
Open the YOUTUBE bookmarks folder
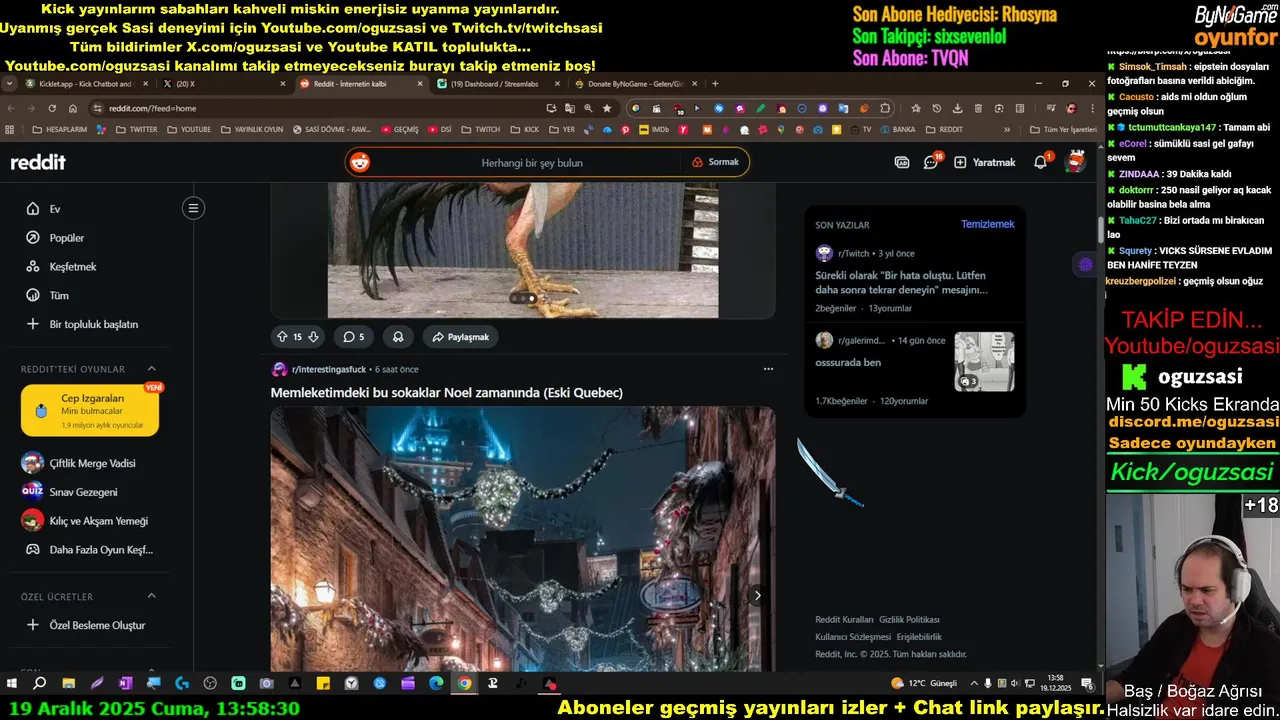point(188,129)
